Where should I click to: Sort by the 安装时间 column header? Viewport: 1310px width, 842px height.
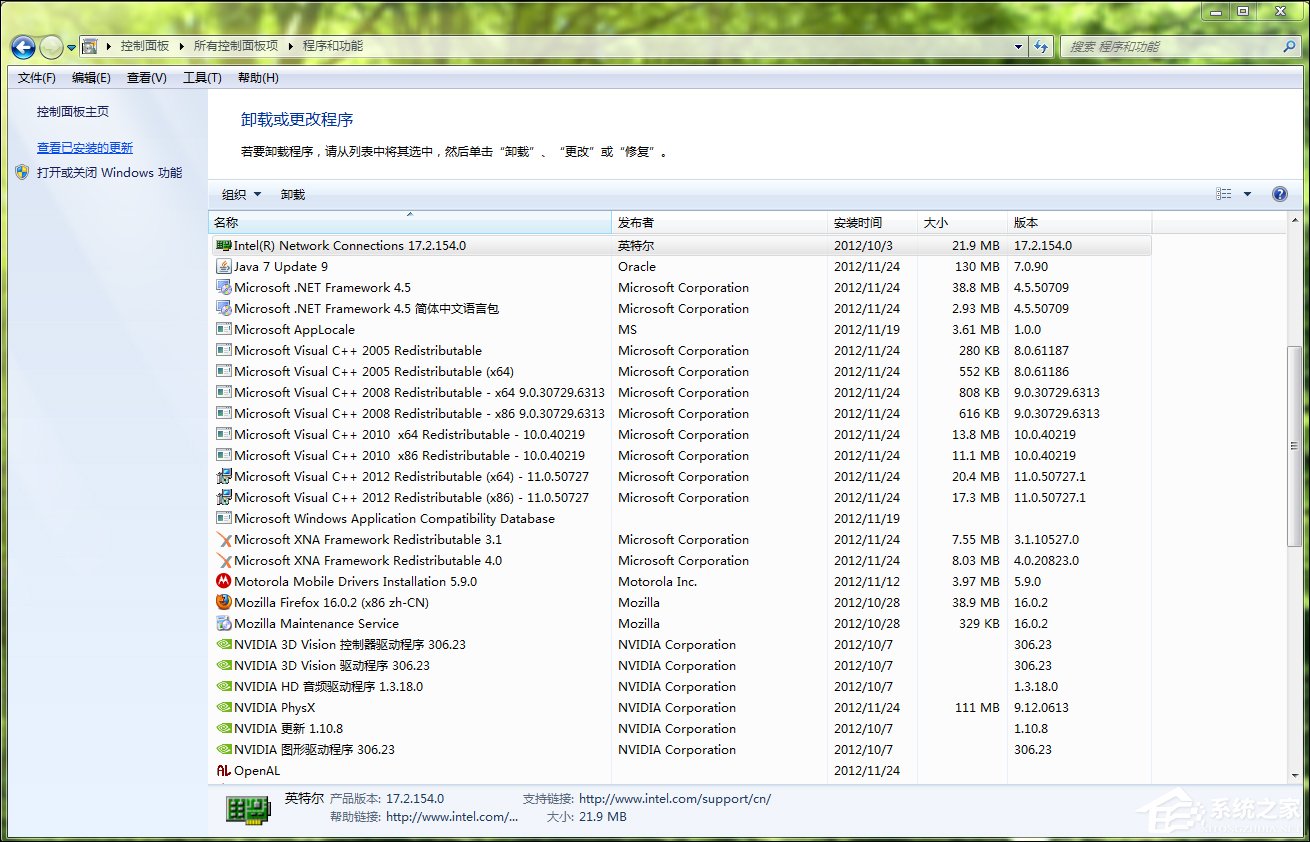(x=872, y=222)
